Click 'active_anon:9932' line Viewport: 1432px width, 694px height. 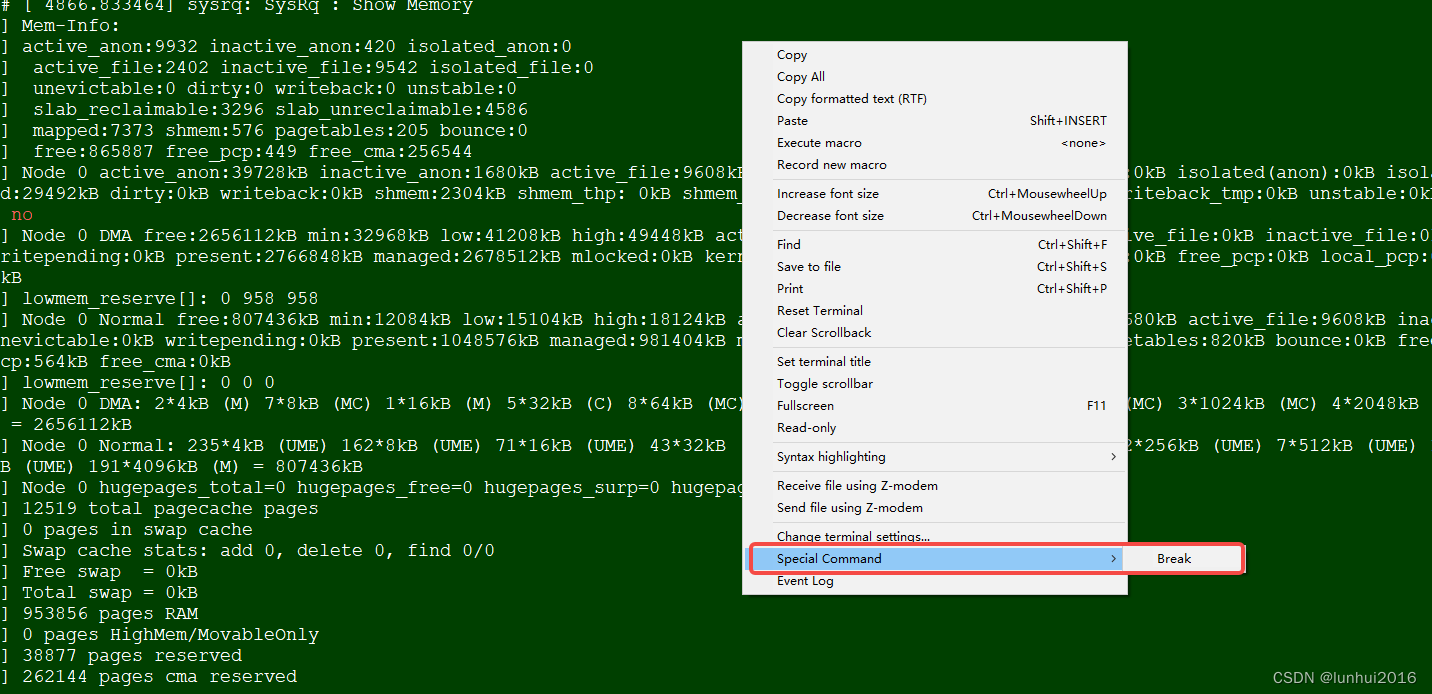[297, 47]
